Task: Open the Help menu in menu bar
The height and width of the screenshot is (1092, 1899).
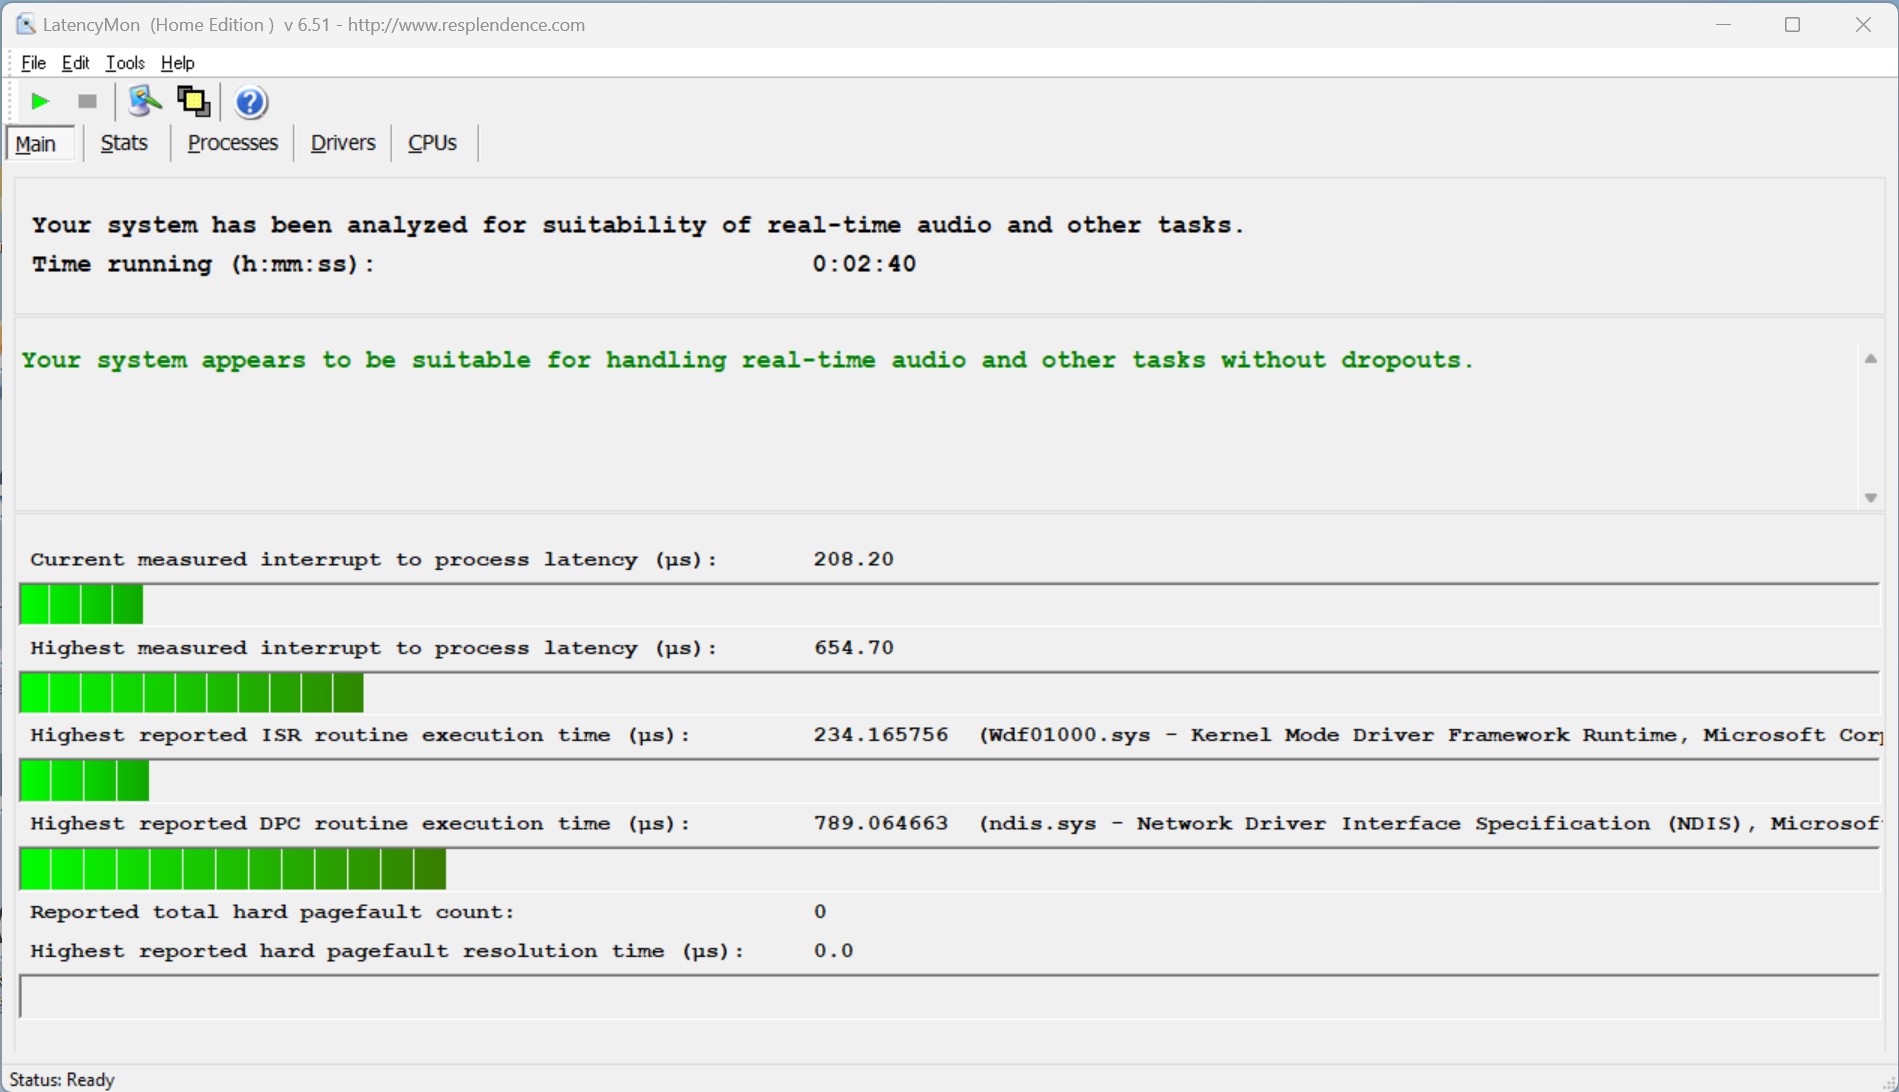Action: tap(177, 63)
